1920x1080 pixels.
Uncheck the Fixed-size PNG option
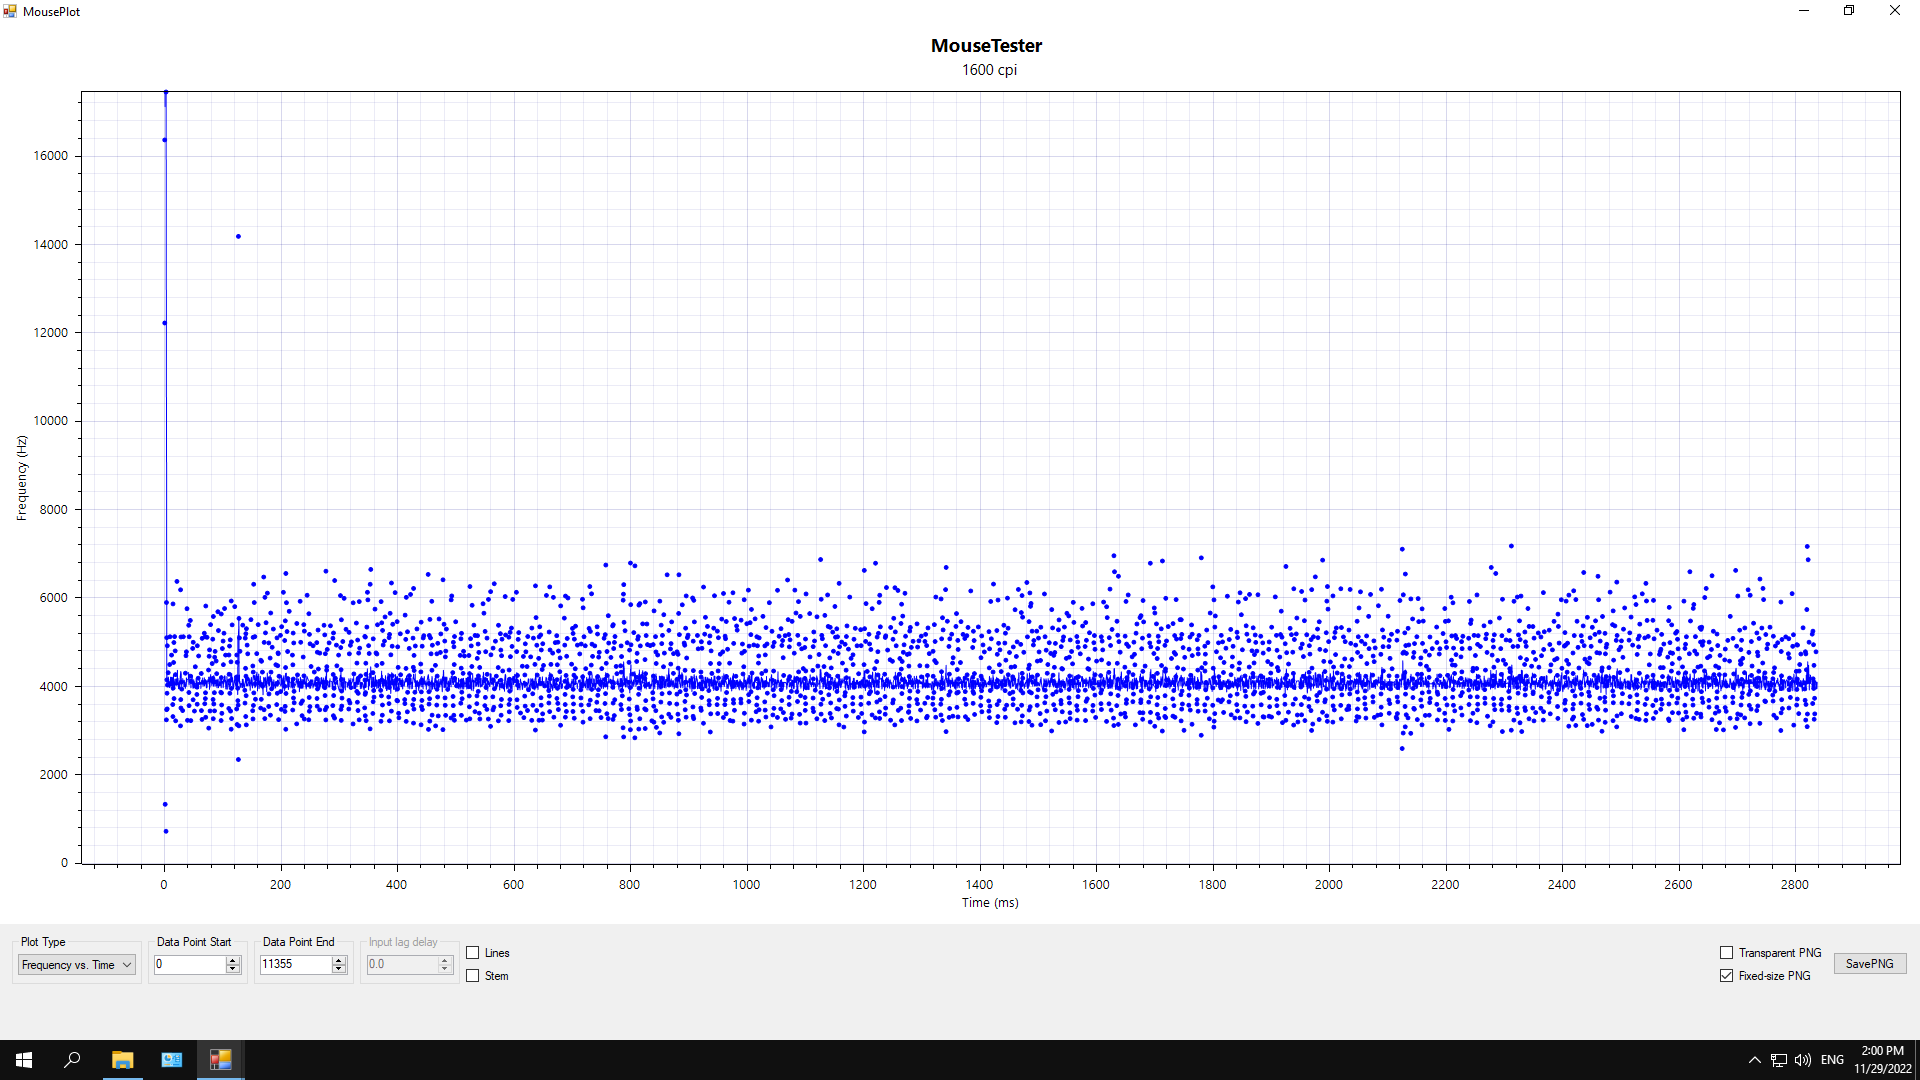[x=1726, y=976]
